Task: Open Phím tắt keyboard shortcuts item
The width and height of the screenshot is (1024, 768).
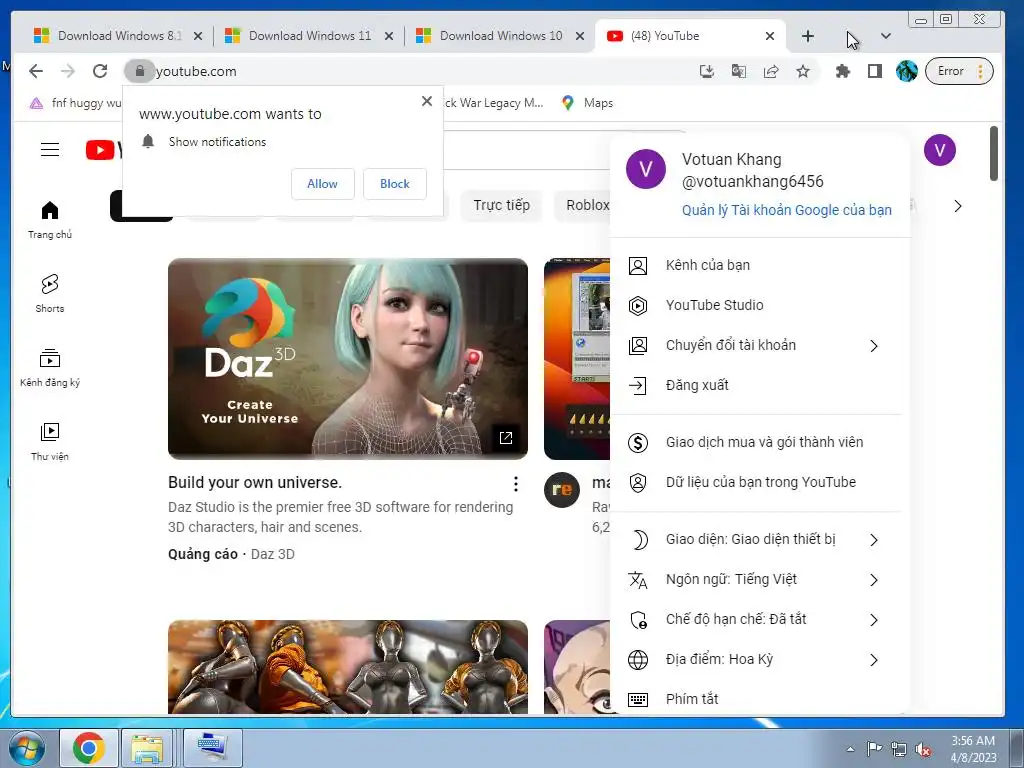Action: tap(760, 699)
